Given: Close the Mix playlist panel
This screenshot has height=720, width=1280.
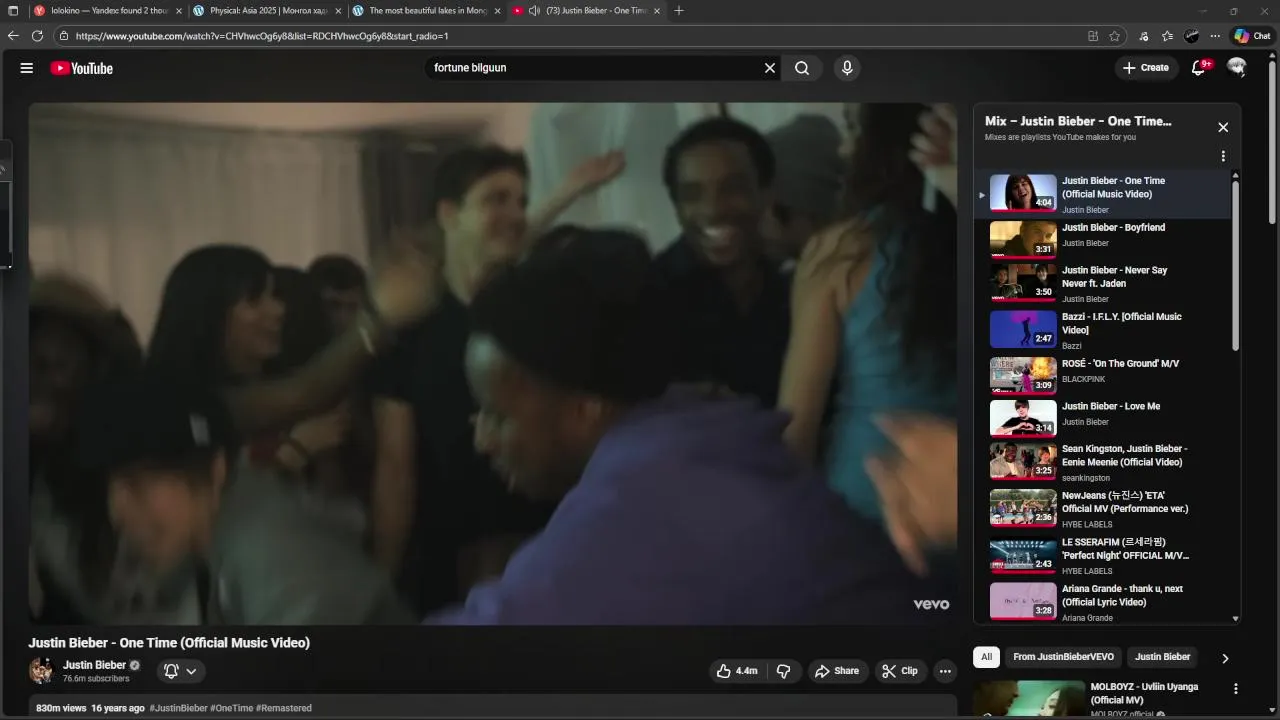Looking at the screenshot, I should click(x=1223, y=127).
